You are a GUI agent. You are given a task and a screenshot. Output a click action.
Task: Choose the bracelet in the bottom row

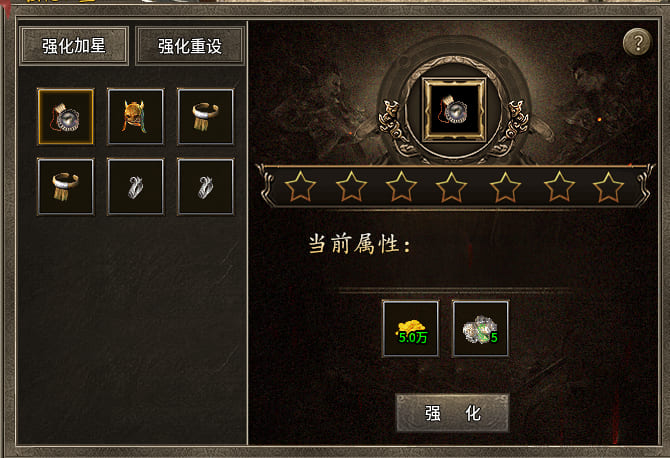66,187
